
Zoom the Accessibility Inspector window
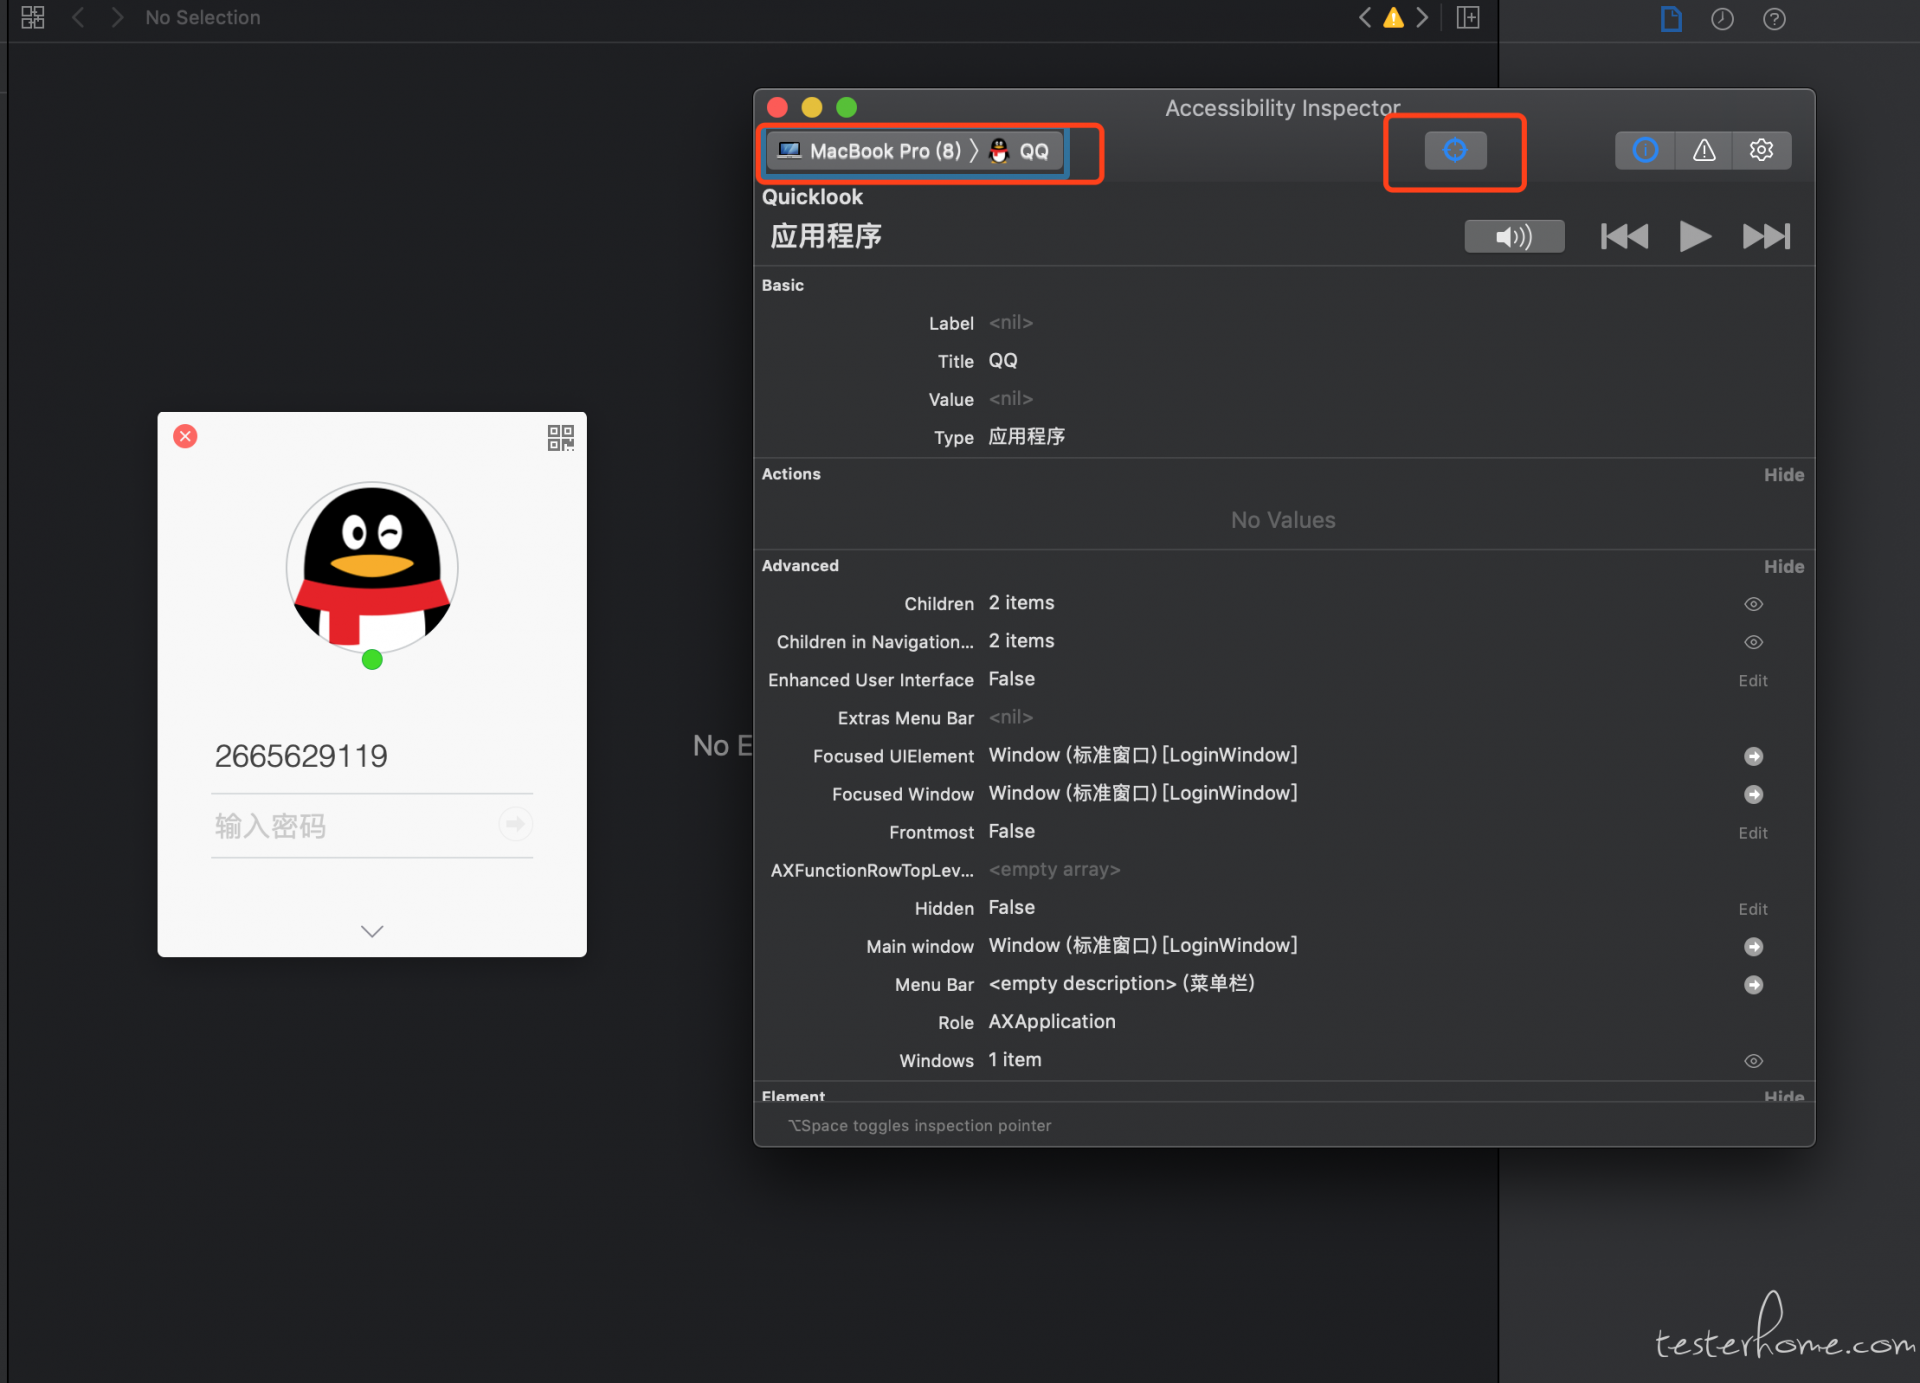pos(847,107)
